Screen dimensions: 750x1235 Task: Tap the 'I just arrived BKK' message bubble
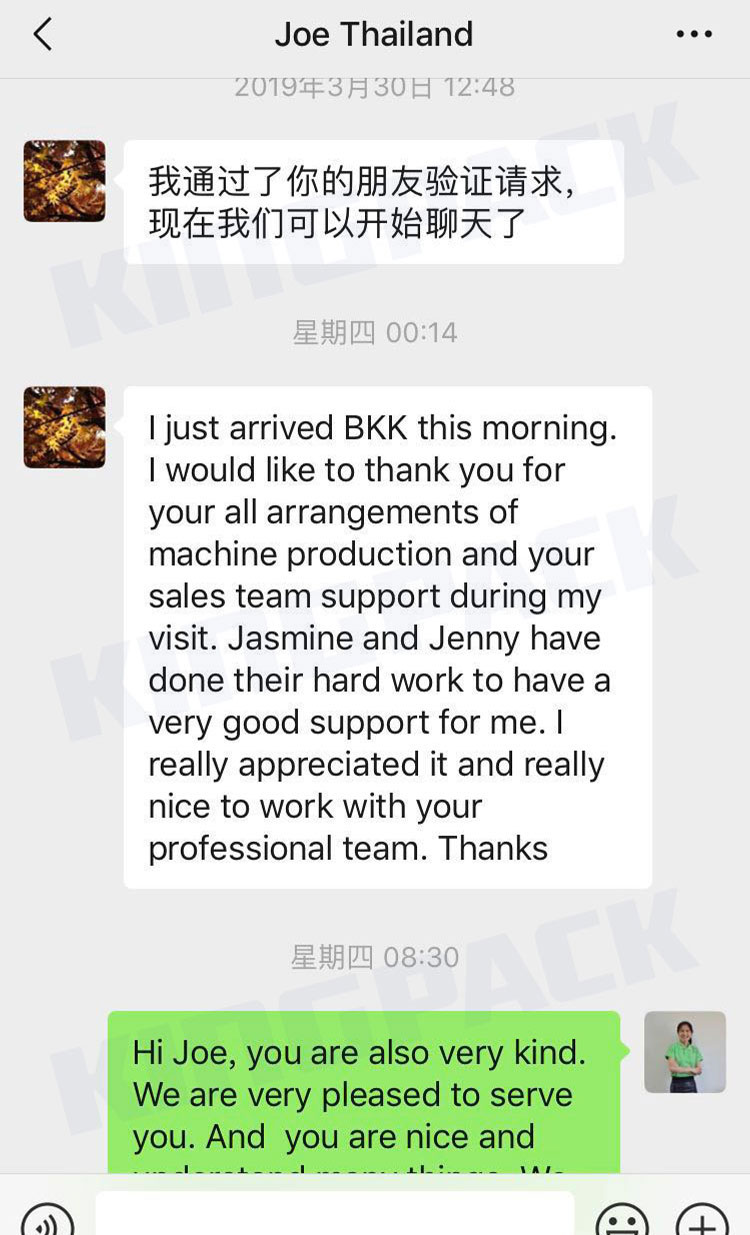click(x=388, y=637)
